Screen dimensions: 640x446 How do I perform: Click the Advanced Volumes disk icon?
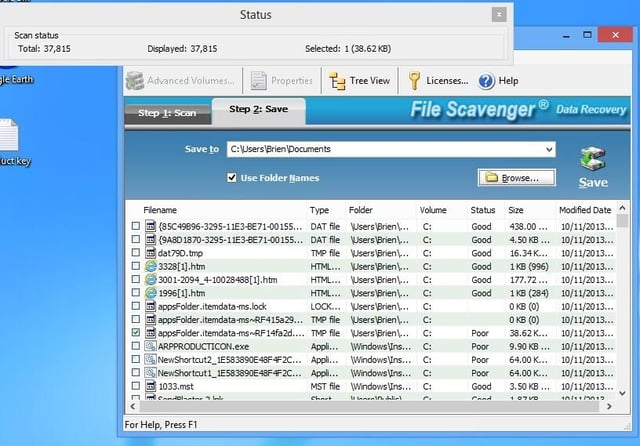135,80
